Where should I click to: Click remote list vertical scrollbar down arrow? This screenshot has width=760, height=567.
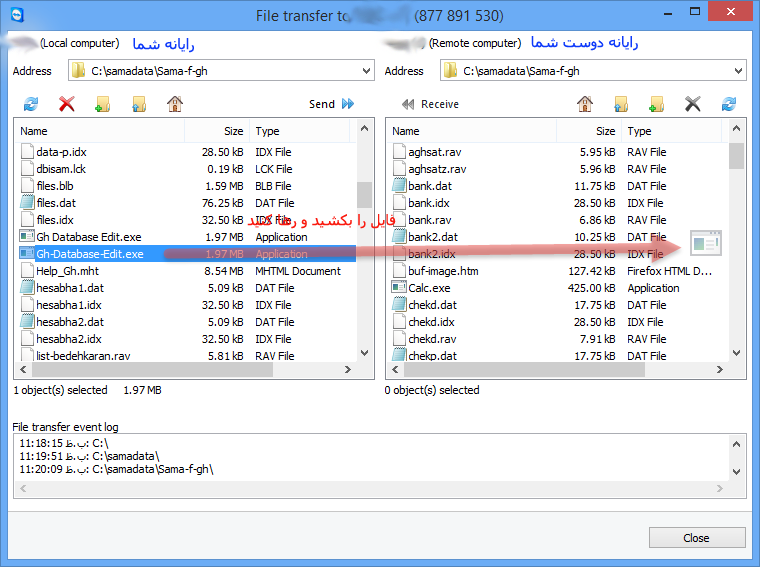point(736,353)
